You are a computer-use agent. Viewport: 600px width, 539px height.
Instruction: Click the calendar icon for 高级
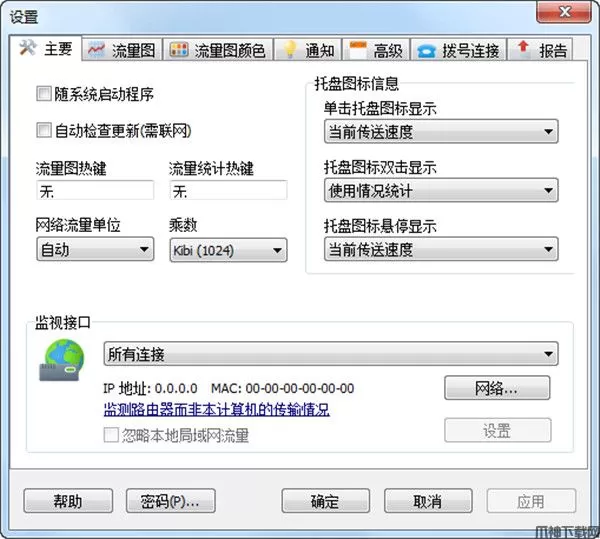(x=358, y=50)
